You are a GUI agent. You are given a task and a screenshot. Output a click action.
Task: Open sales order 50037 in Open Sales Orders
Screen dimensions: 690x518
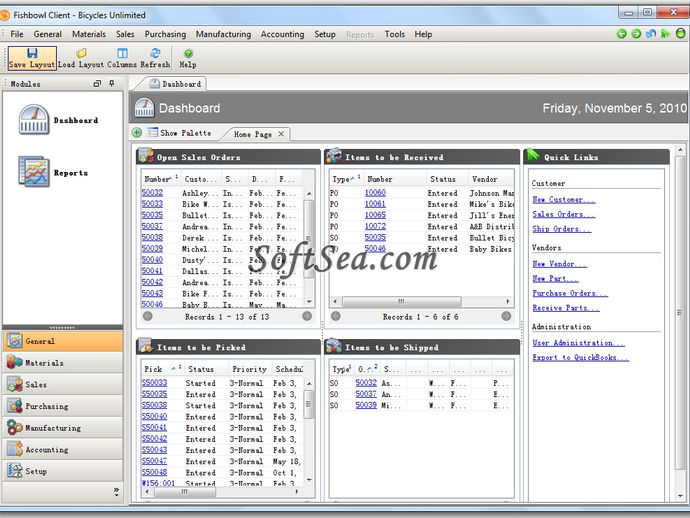click(x=152, y=226)
